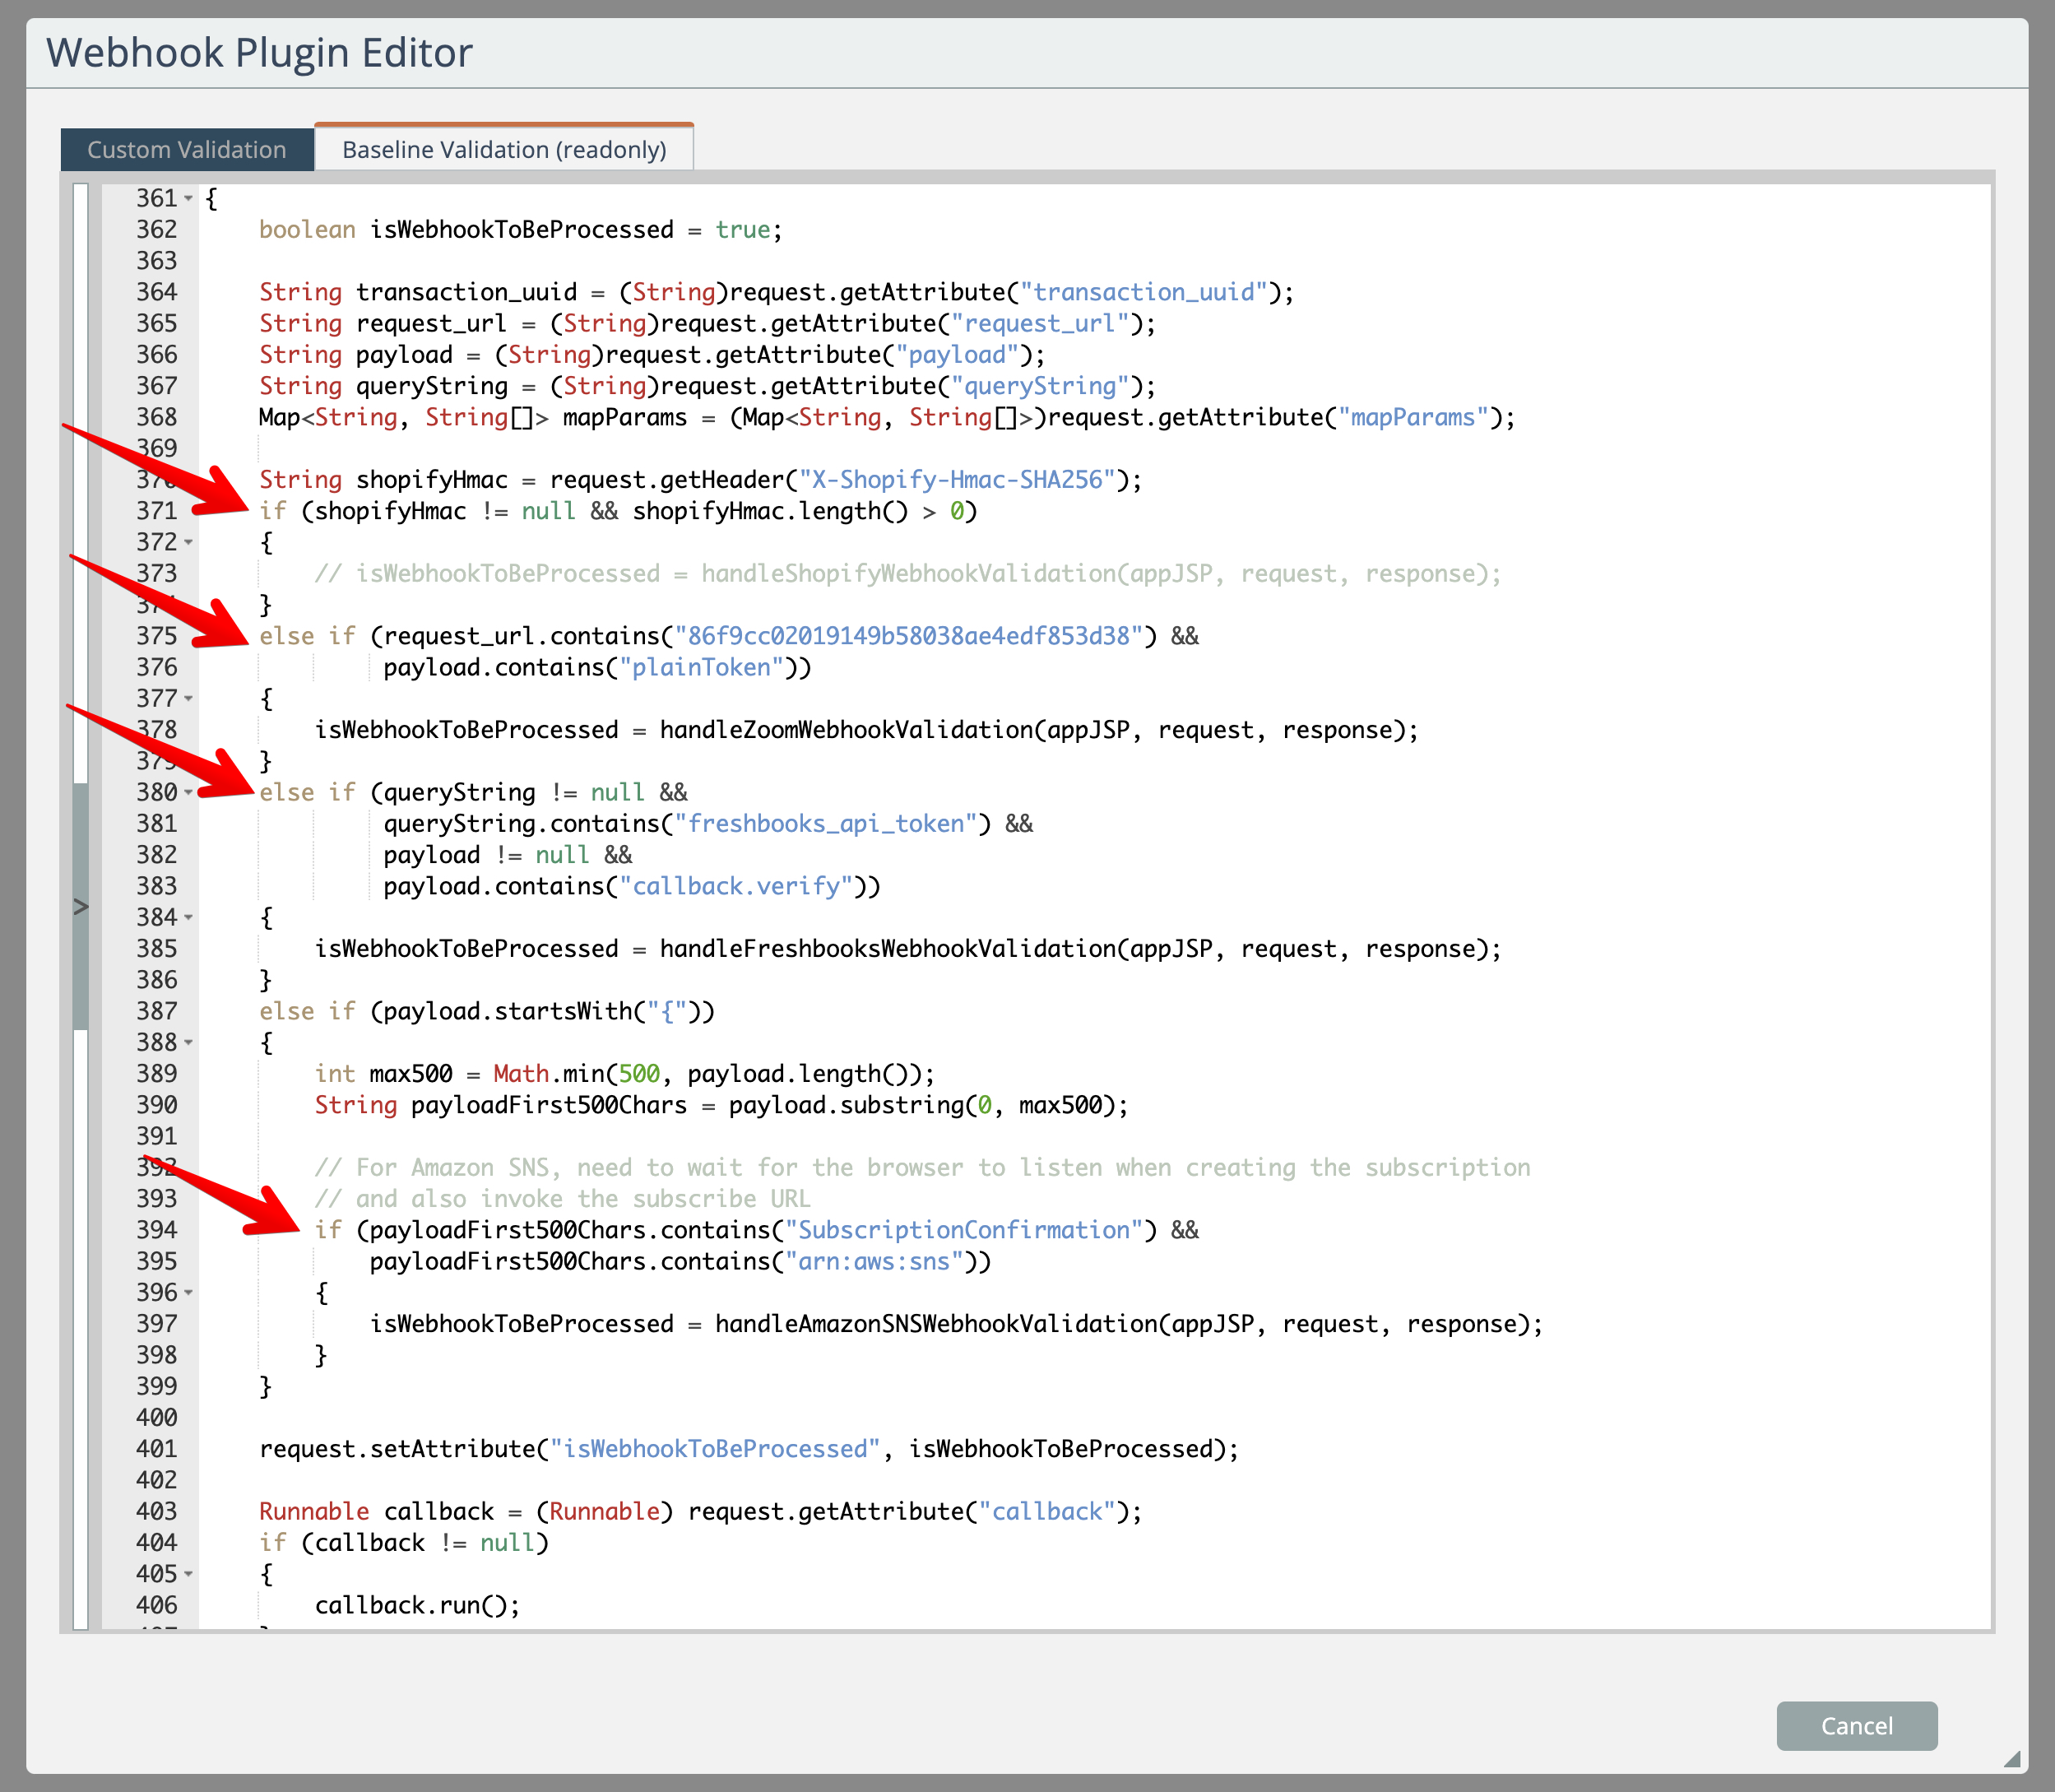Collapse callback block at line 405
The width and height of the screenshot is (2055, 1792).
188,1574
